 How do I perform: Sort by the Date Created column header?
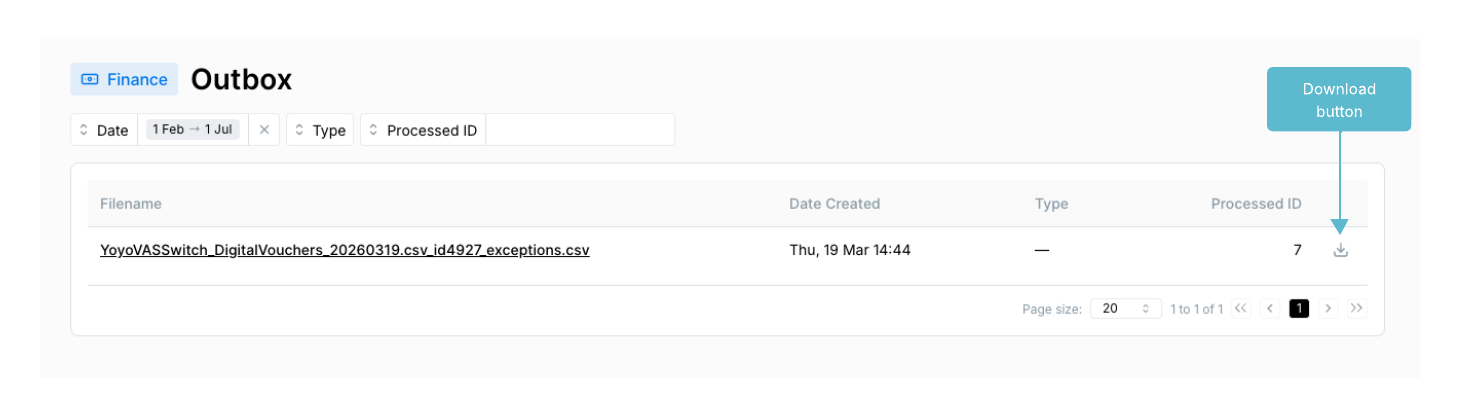coord(835,204)
